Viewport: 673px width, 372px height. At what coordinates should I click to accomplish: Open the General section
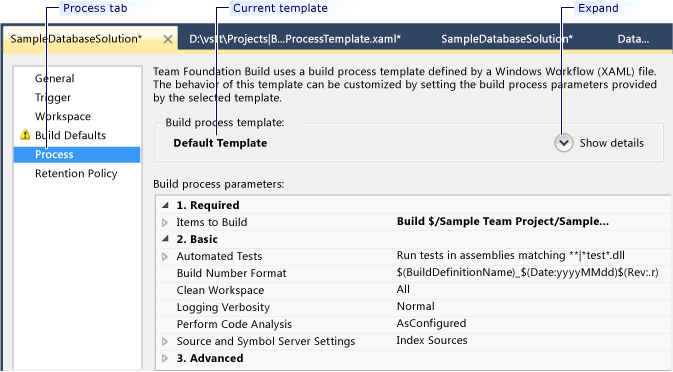coord(55,79)
